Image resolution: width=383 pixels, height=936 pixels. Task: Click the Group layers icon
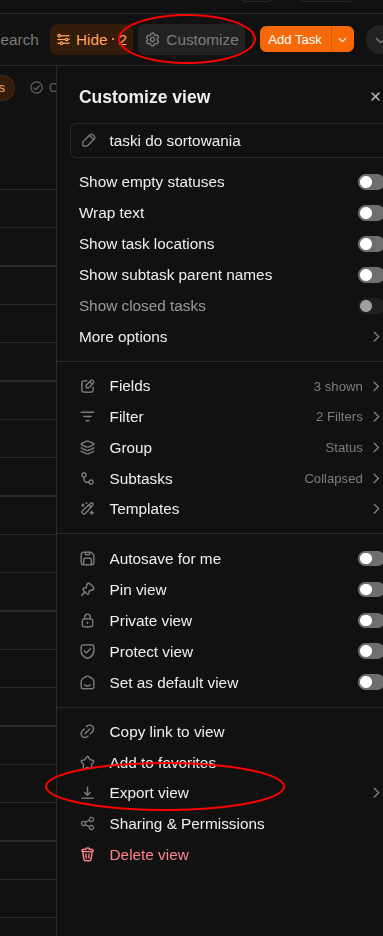click(88, 448)
